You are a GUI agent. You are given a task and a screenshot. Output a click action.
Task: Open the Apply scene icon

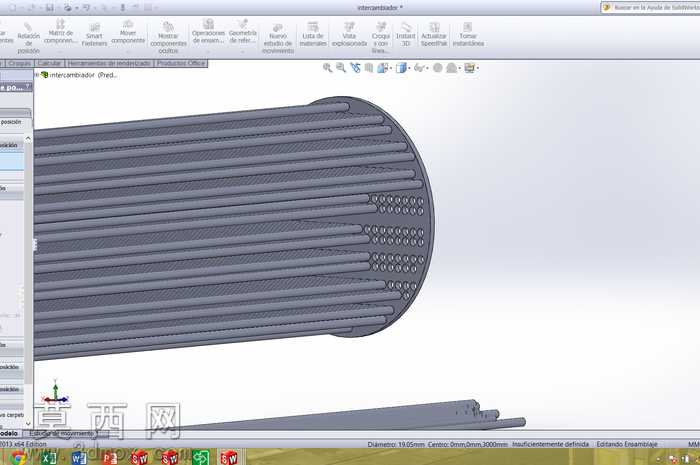[x=452, y=68]
